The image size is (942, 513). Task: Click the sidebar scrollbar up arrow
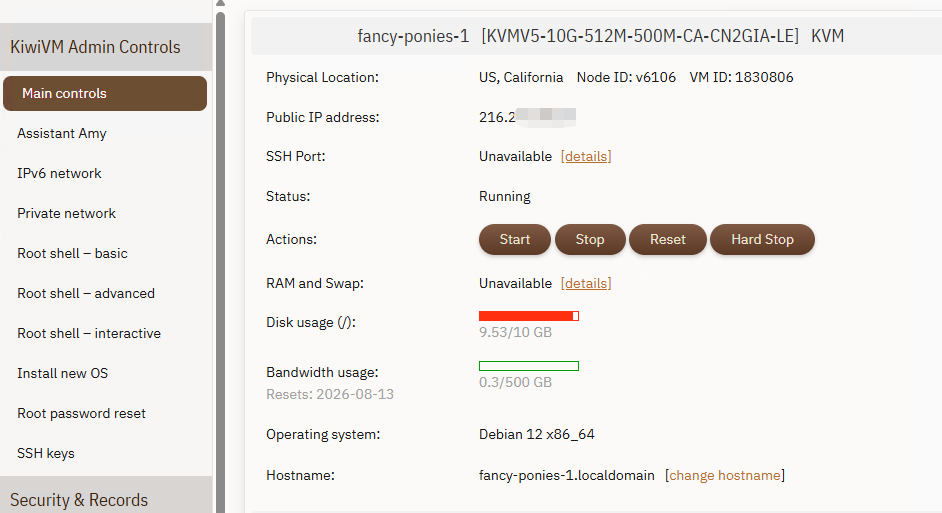point(220,3)
